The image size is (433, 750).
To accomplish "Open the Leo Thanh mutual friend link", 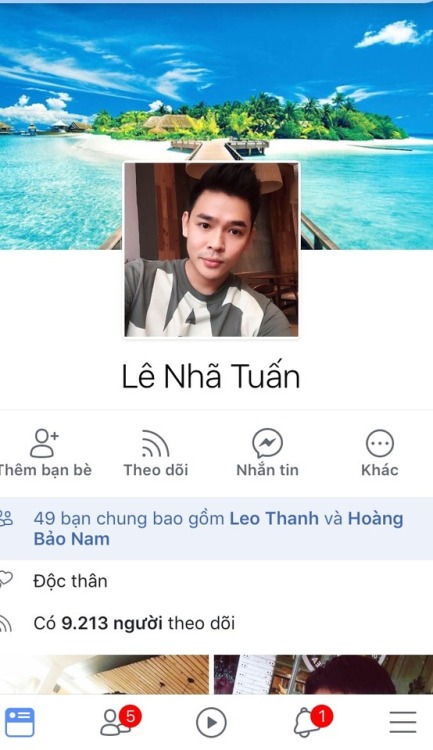I will click(x=274, y=518).
